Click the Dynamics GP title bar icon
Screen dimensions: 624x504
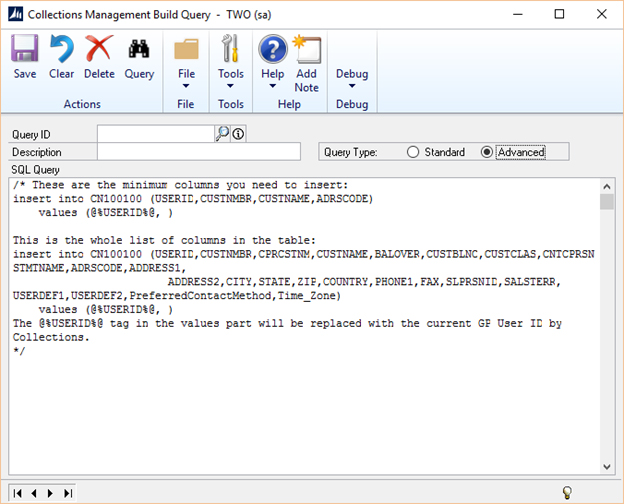click(16, 14)
